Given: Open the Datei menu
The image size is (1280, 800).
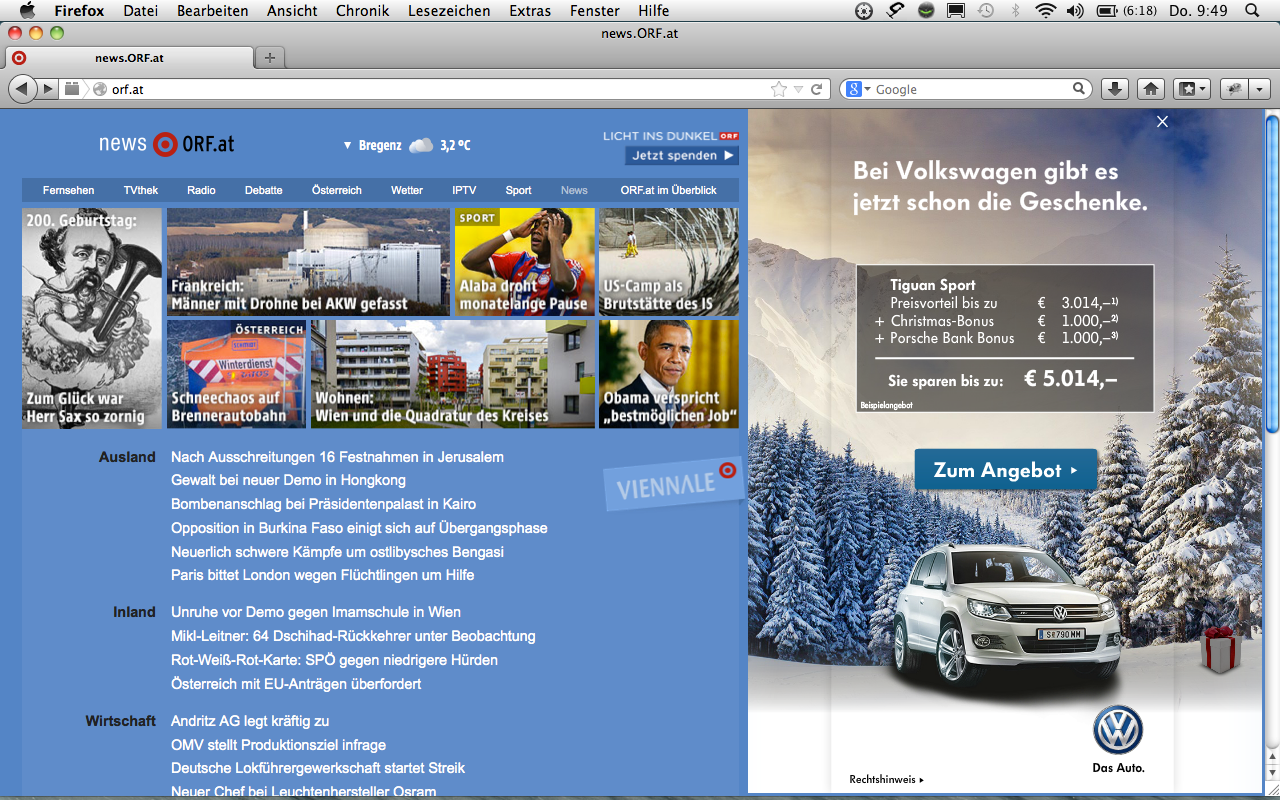Looking at the screenshot, I should tap(141, 10).
